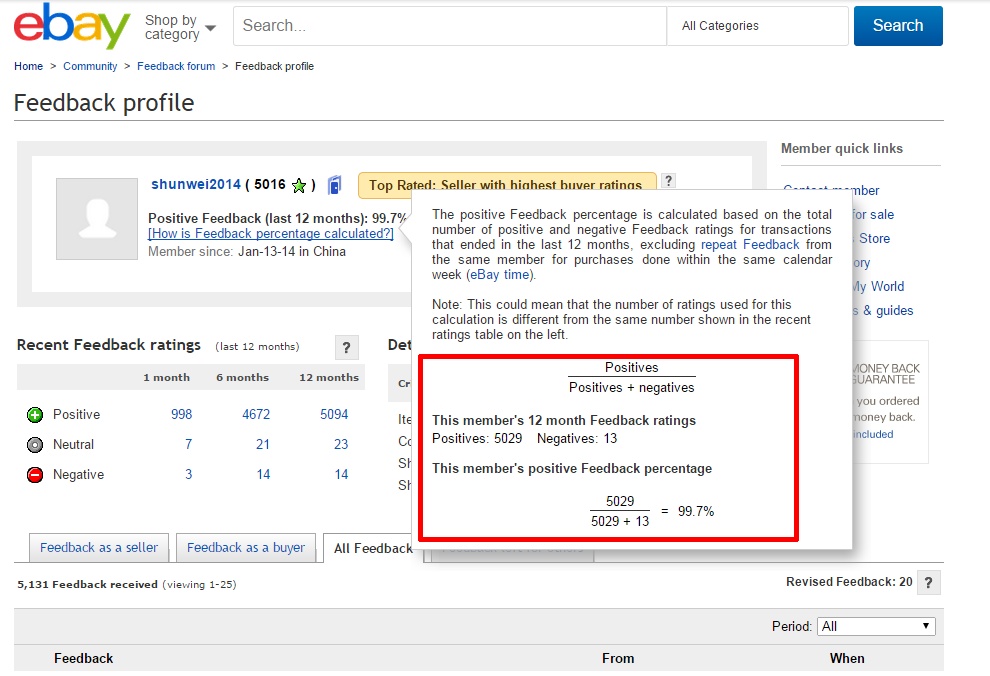Click the eBay logo
The image size is (990, 676).
(x=72, y=27)
